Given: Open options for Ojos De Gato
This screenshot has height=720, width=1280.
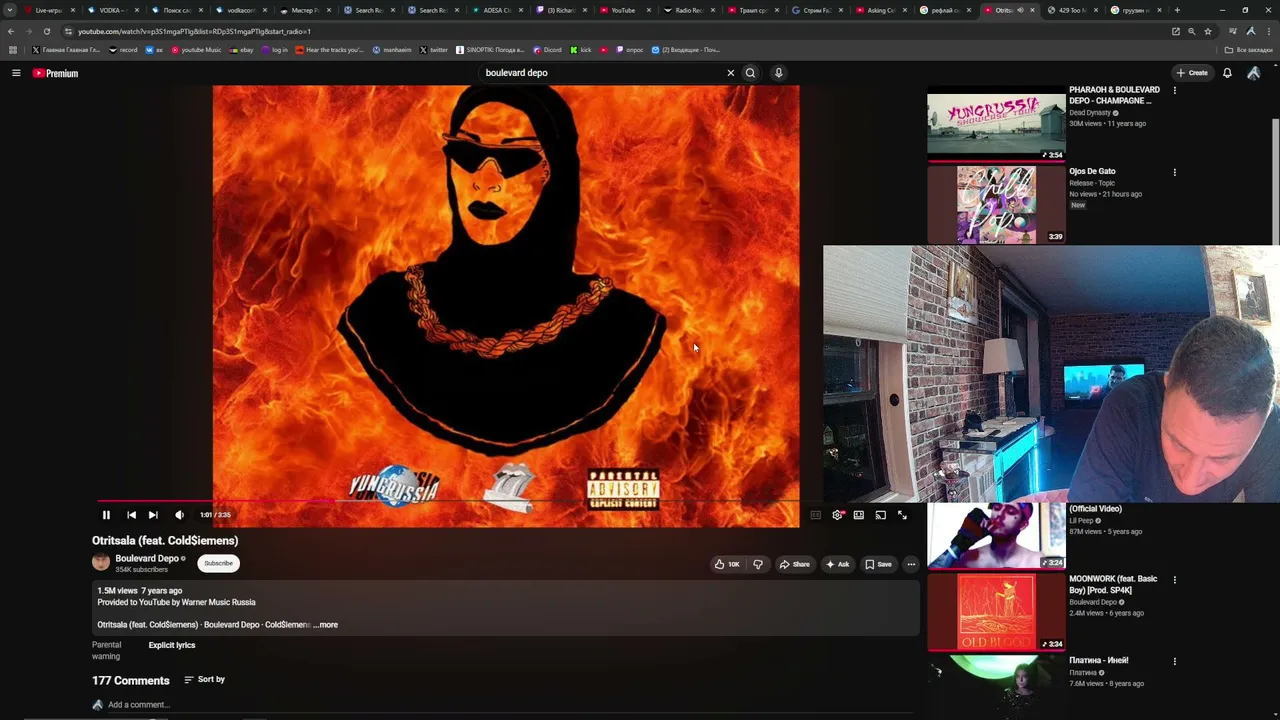Looking at the screenshot, I should point(1175,172).
